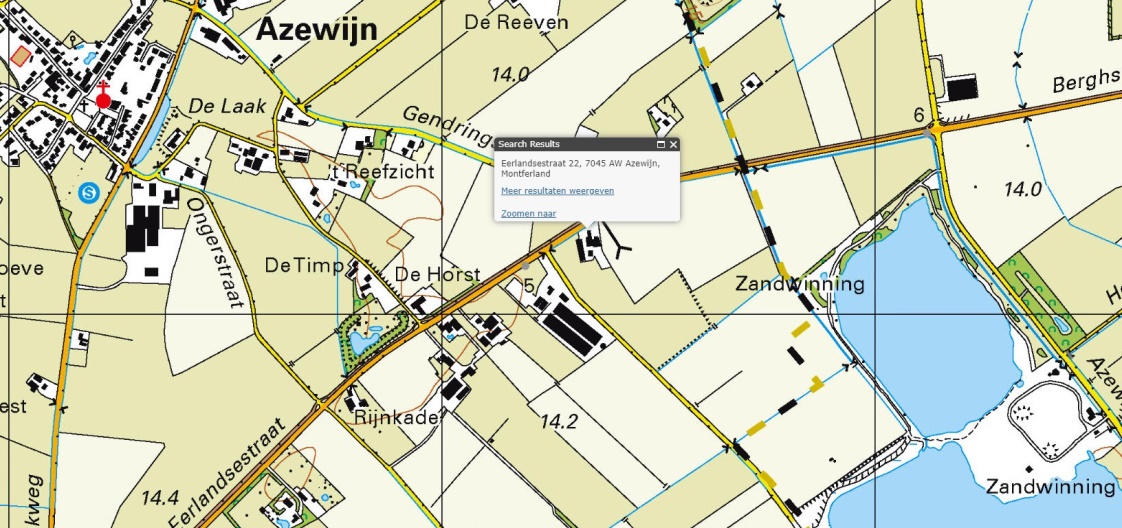Click the "Rijnkade" place label
The height and width of the screenshot is (528, 1122).
click(394, 418)
